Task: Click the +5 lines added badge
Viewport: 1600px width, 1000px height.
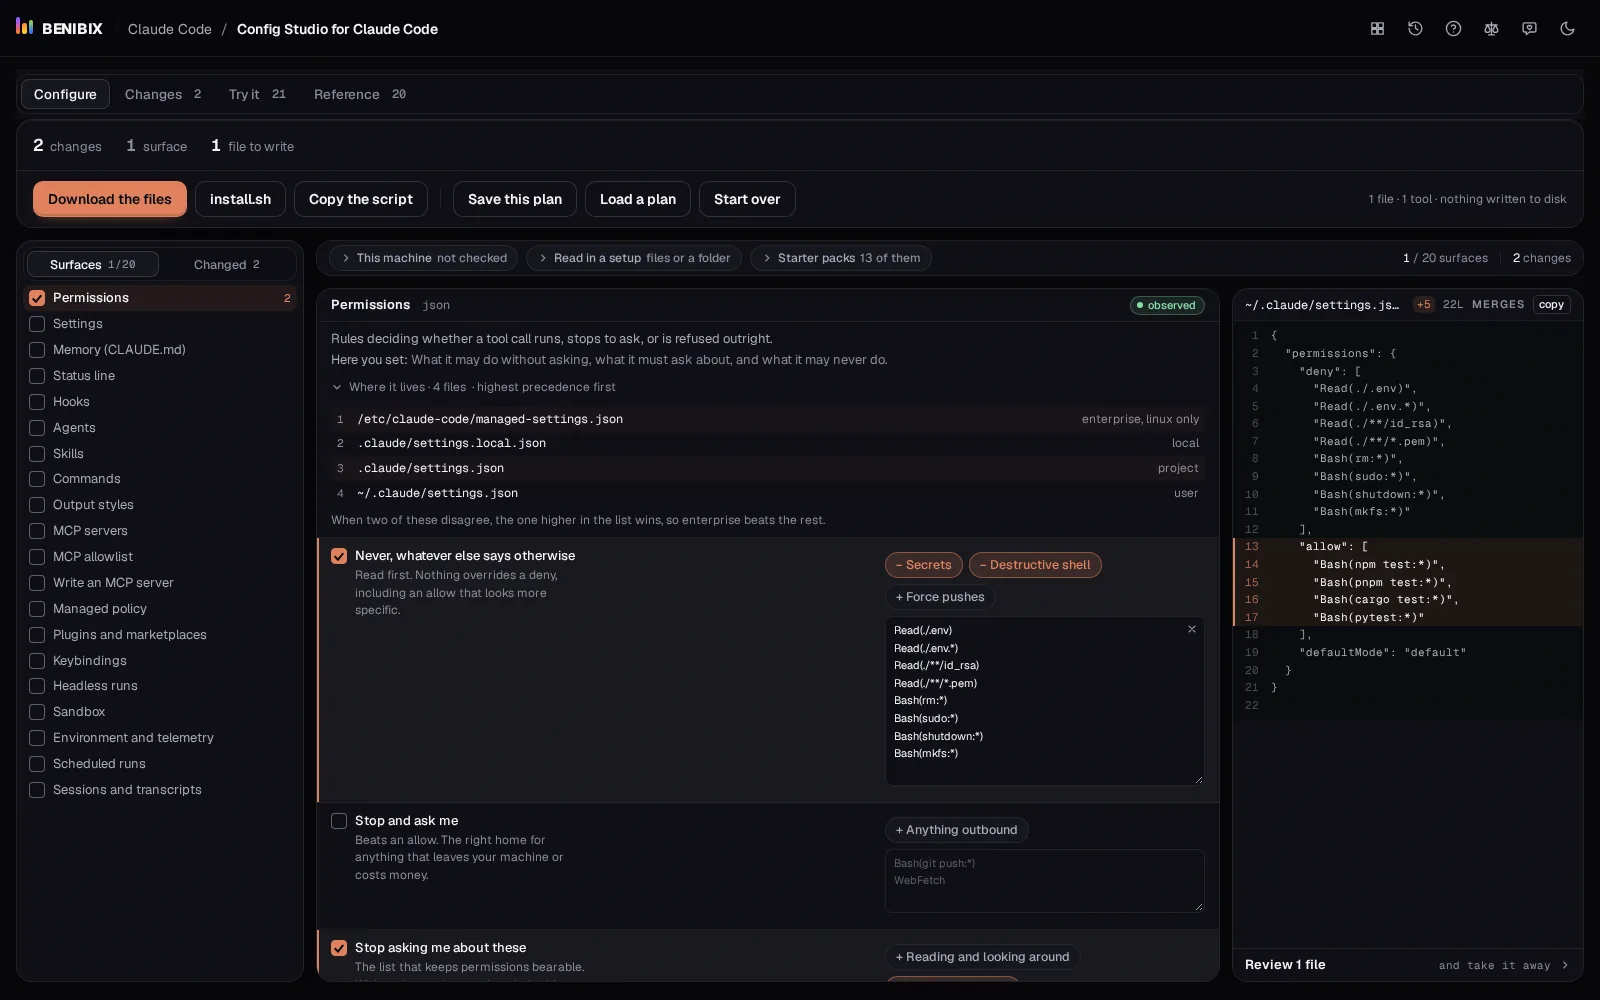Action: [1423, 304]
